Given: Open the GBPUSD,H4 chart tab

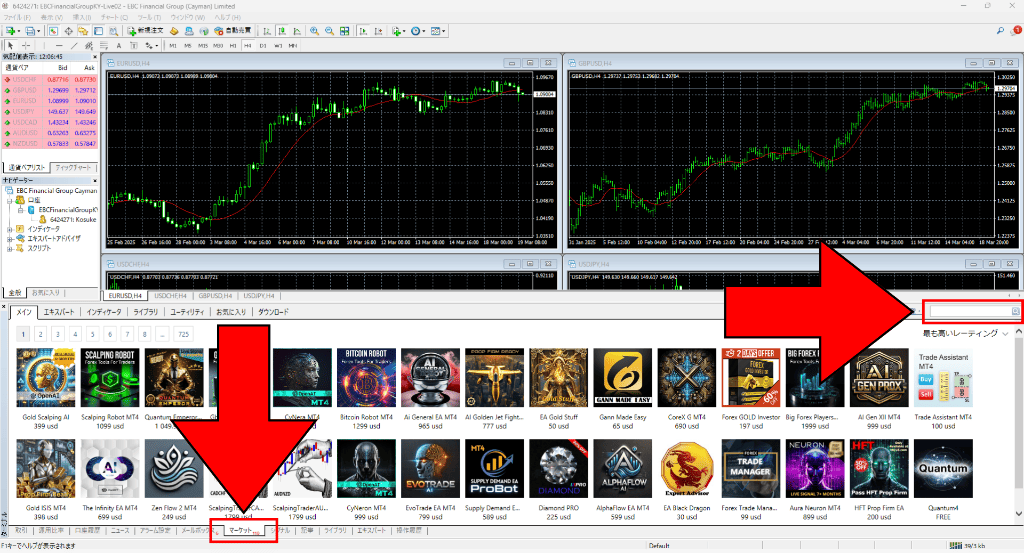Looking at the screenshot, I should coord(215,296).
